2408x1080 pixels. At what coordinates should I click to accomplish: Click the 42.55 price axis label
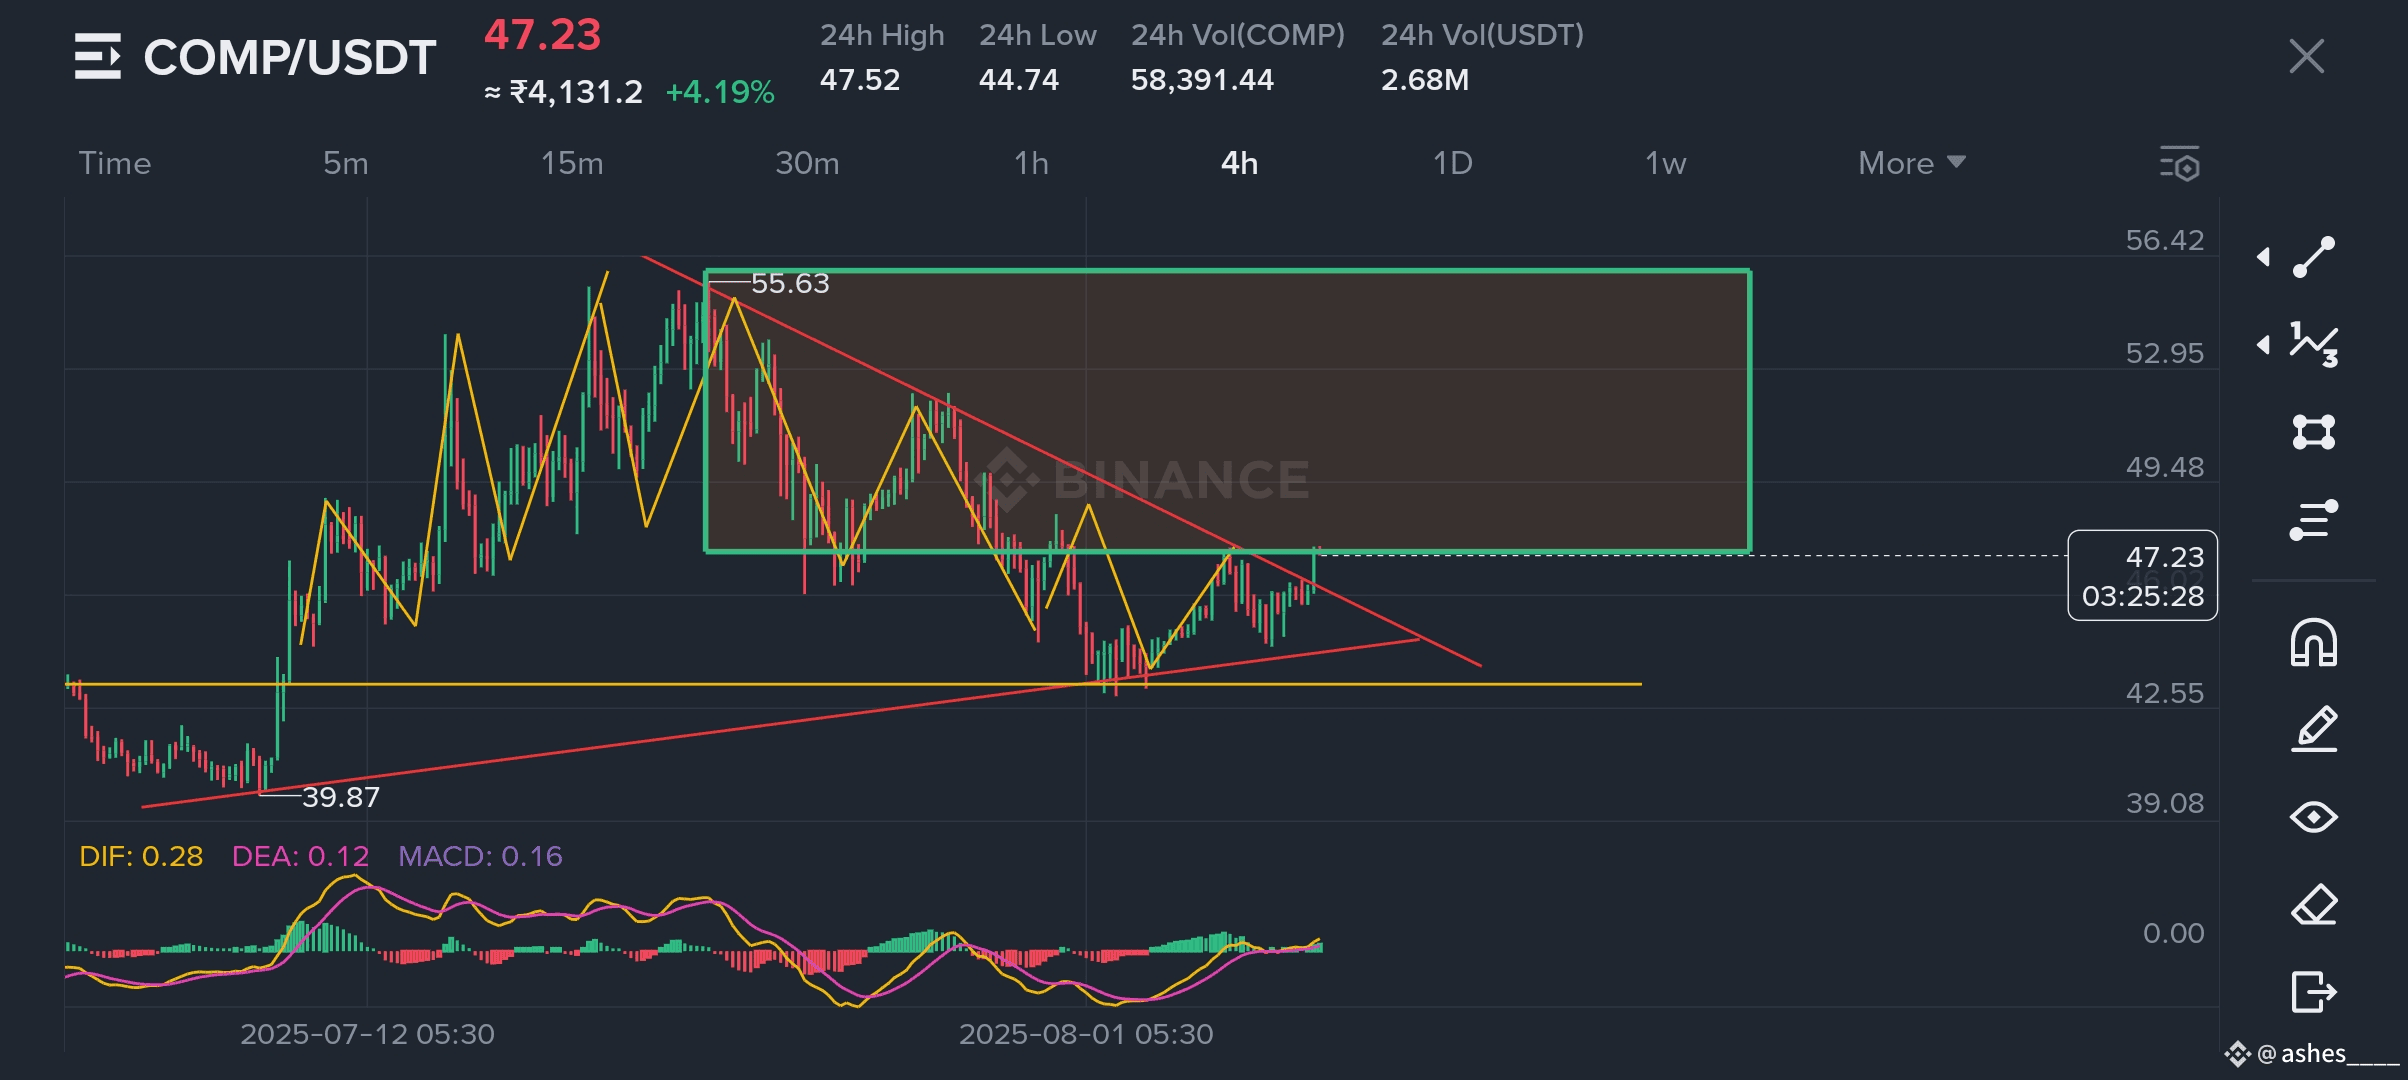(x=2164, y=693)
